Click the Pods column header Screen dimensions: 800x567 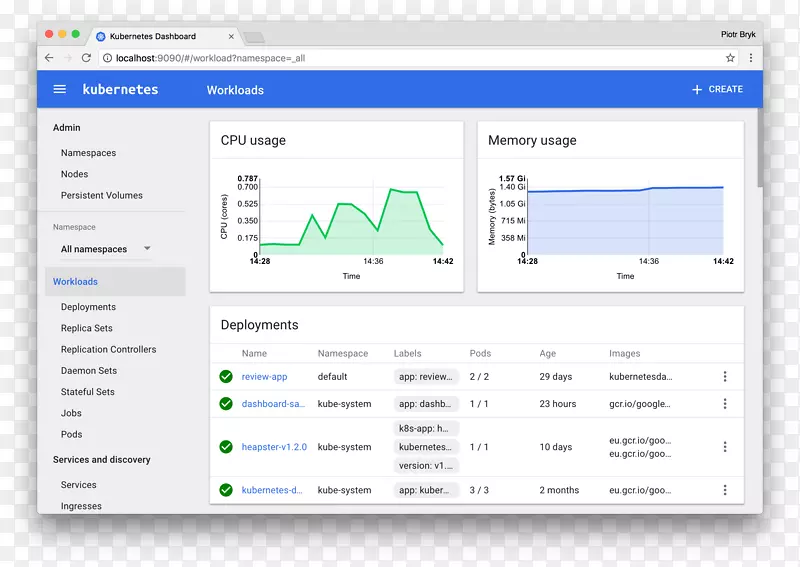coord(480,353)
